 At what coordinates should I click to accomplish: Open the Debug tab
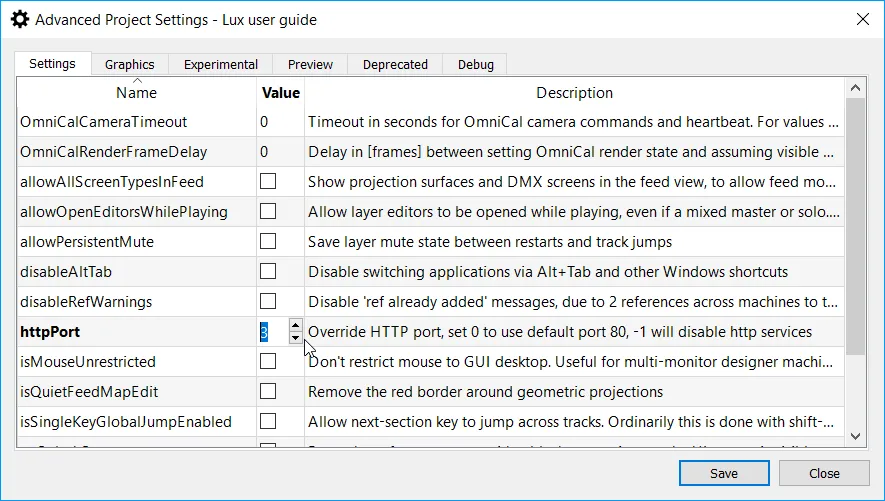[476, 64]
